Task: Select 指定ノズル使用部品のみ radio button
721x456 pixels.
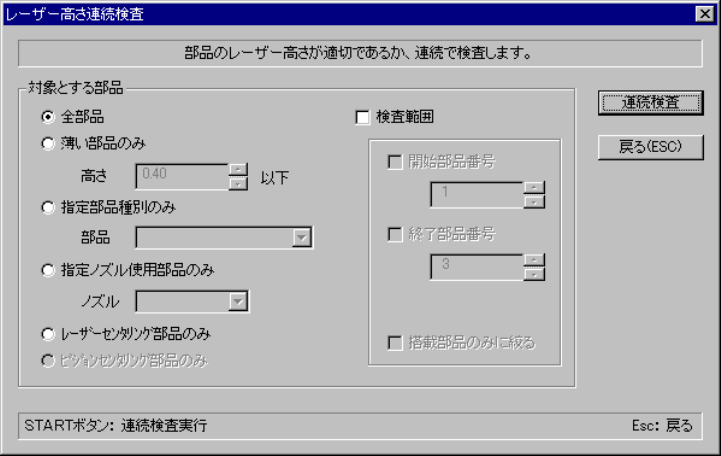Action: 48,270
